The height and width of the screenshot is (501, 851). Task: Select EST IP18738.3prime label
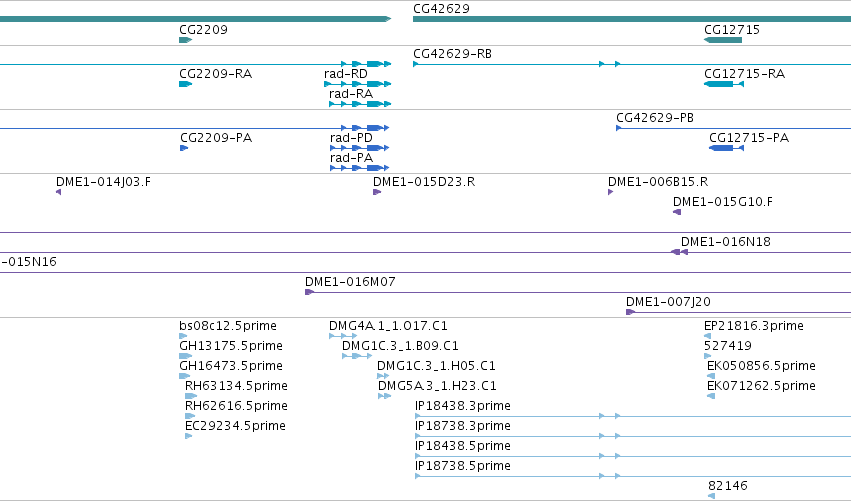[462, 426]
